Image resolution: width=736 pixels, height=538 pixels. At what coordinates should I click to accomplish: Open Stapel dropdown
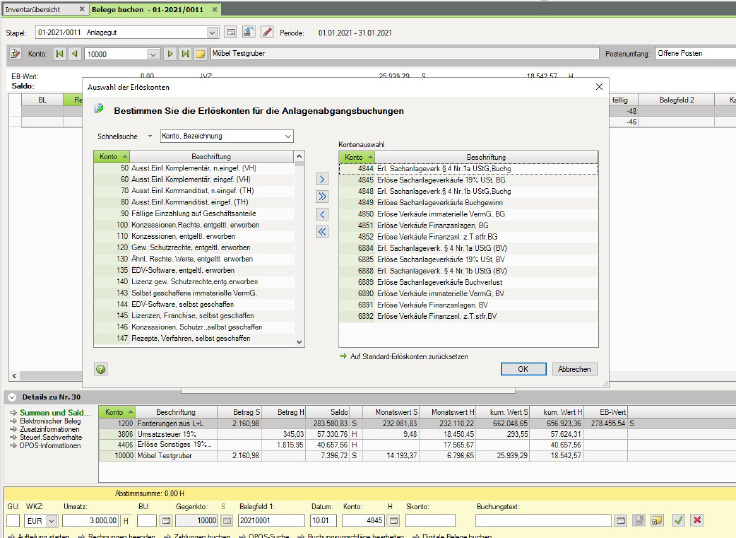point(212,32)
